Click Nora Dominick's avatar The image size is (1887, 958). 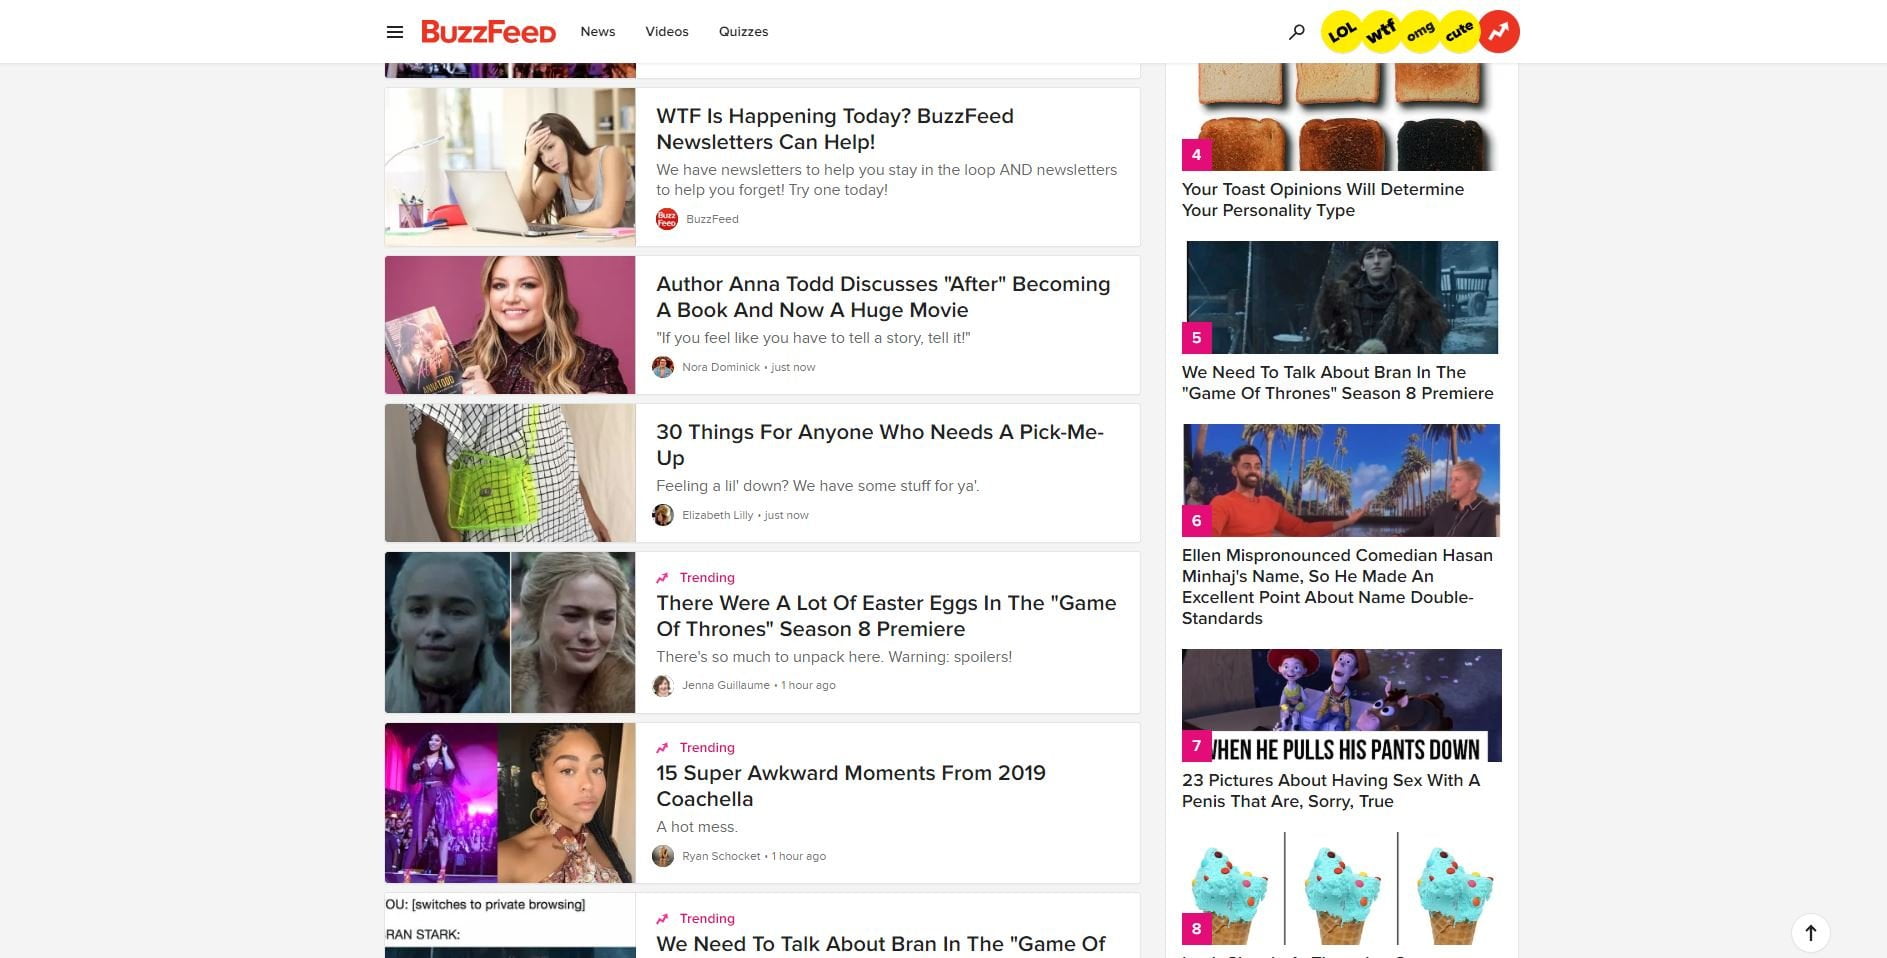click(x=663, y=367)
